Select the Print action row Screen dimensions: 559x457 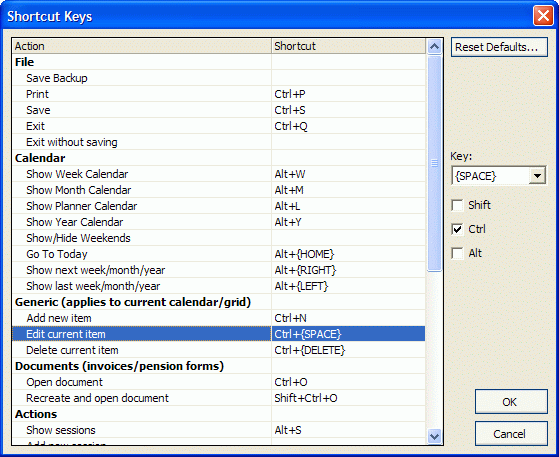point(219,94)
